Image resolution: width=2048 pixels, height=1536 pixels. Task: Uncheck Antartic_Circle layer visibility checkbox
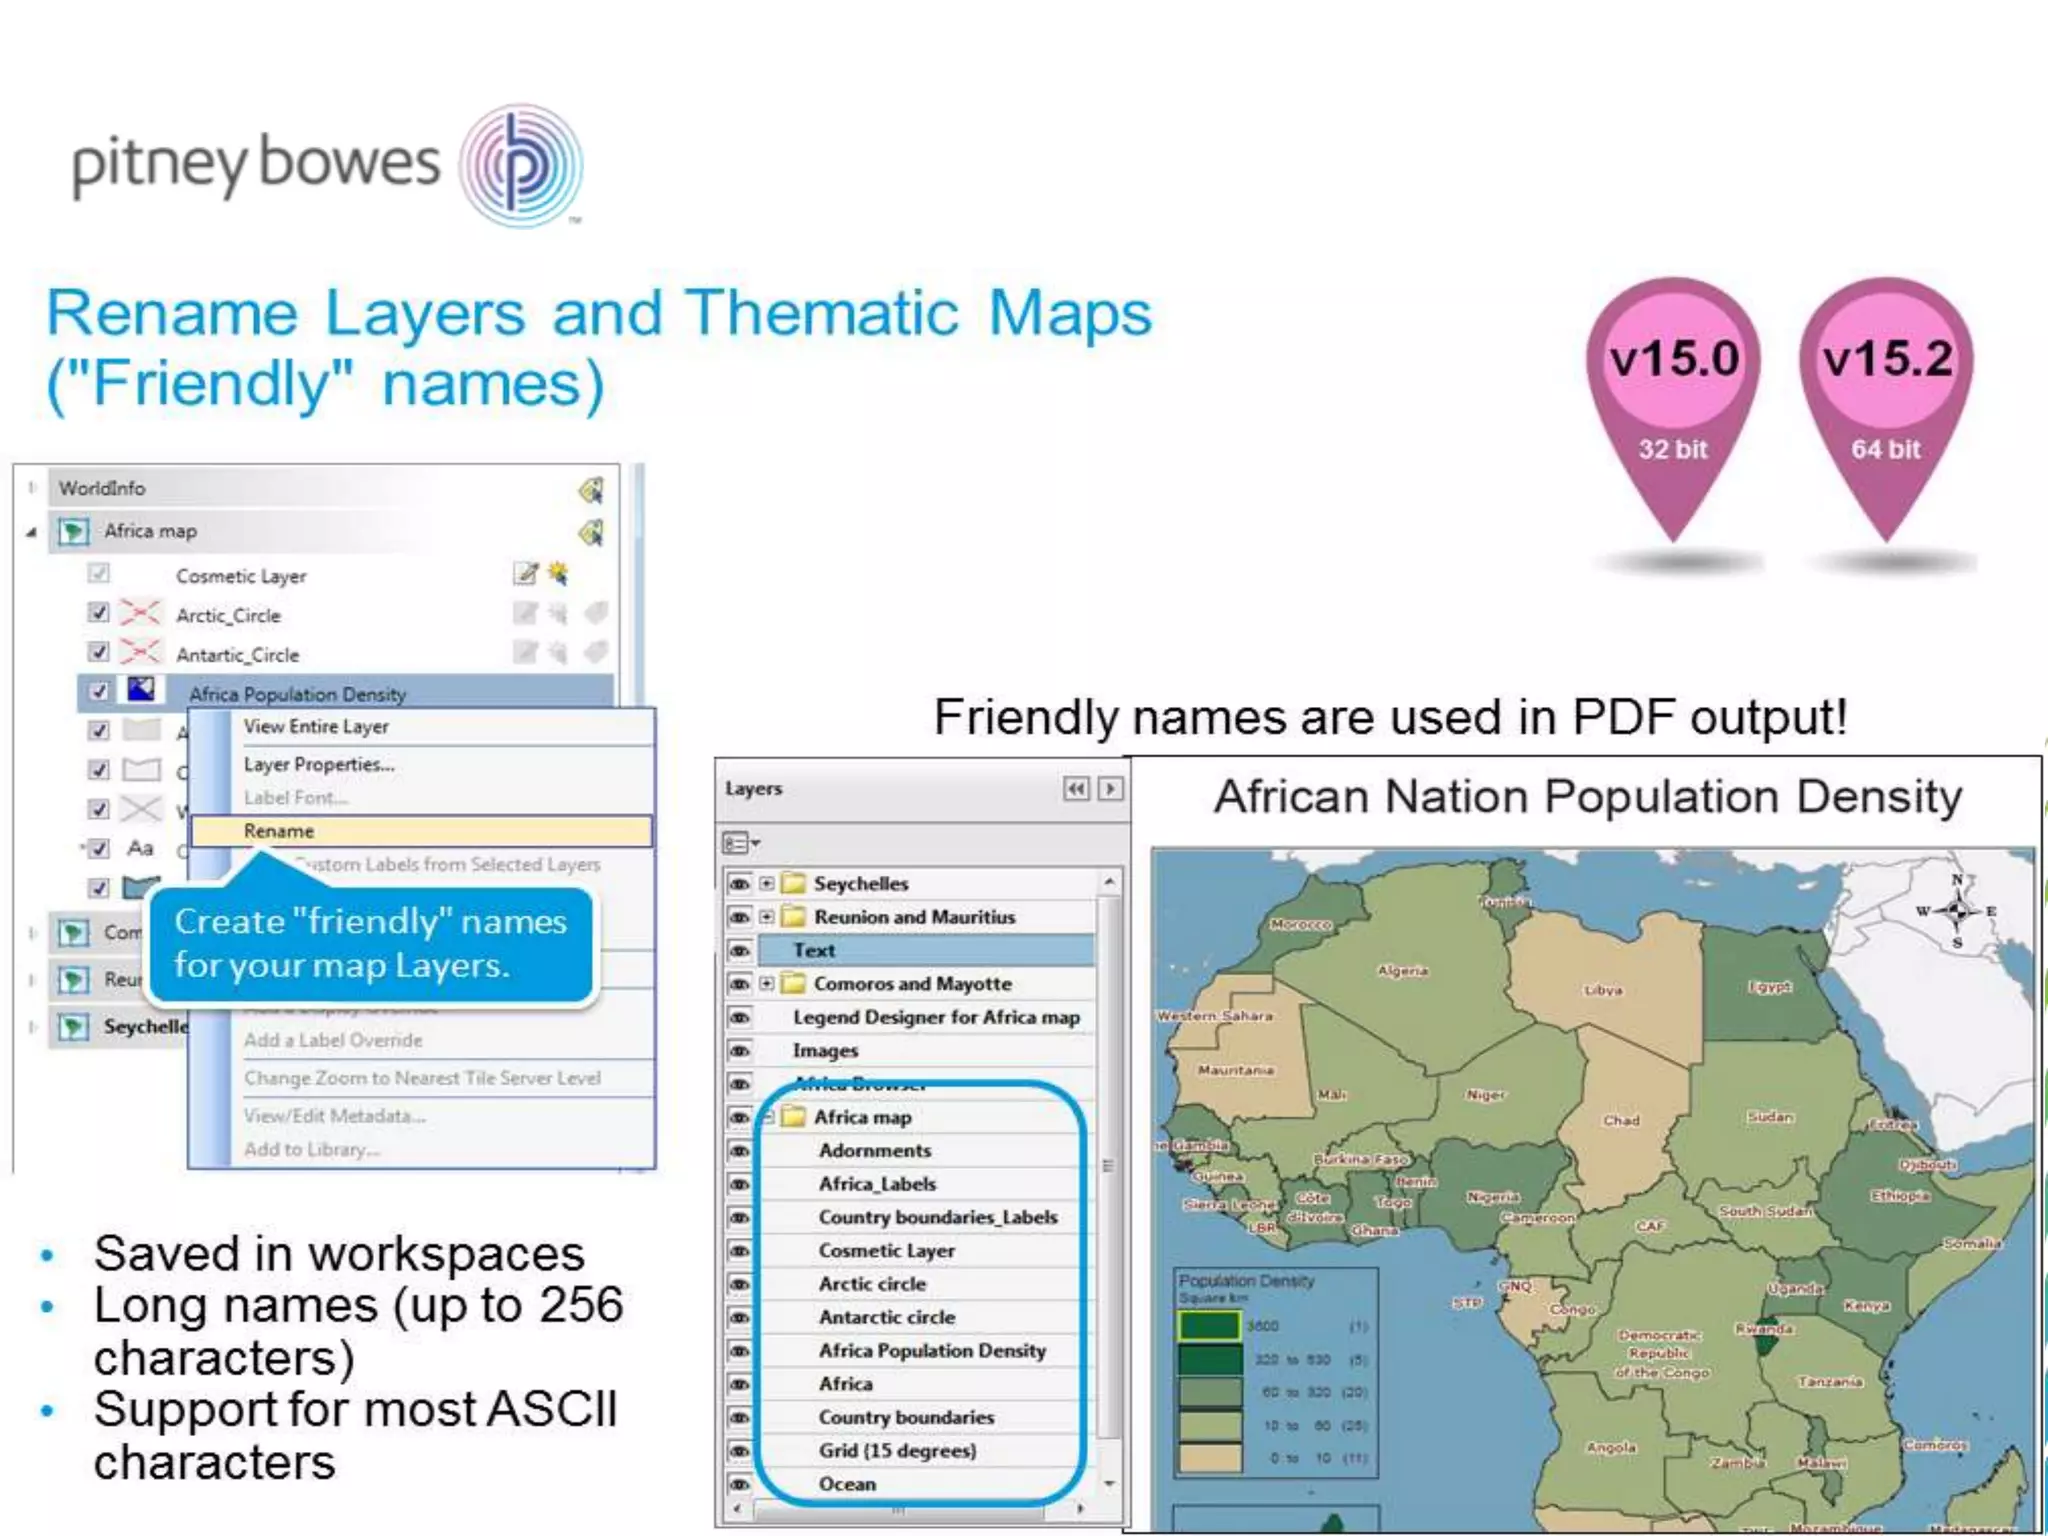[x=98, y=652]
